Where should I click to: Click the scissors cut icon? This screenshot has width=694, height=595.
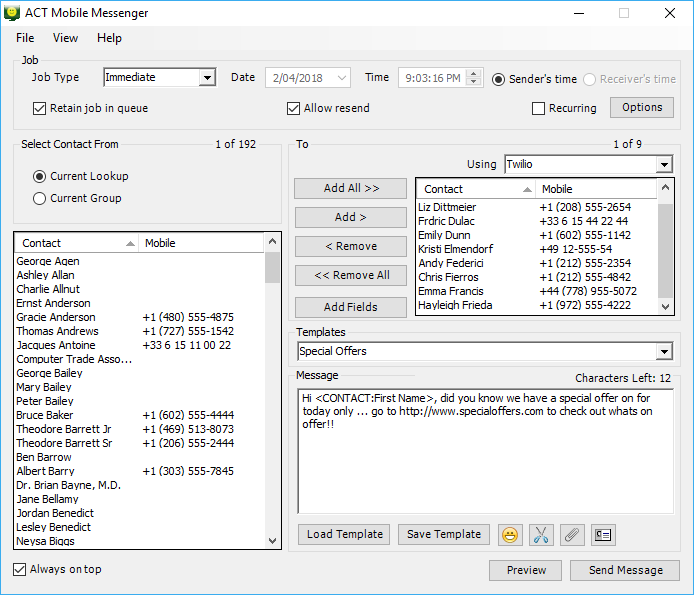click(x=541, y=535)
